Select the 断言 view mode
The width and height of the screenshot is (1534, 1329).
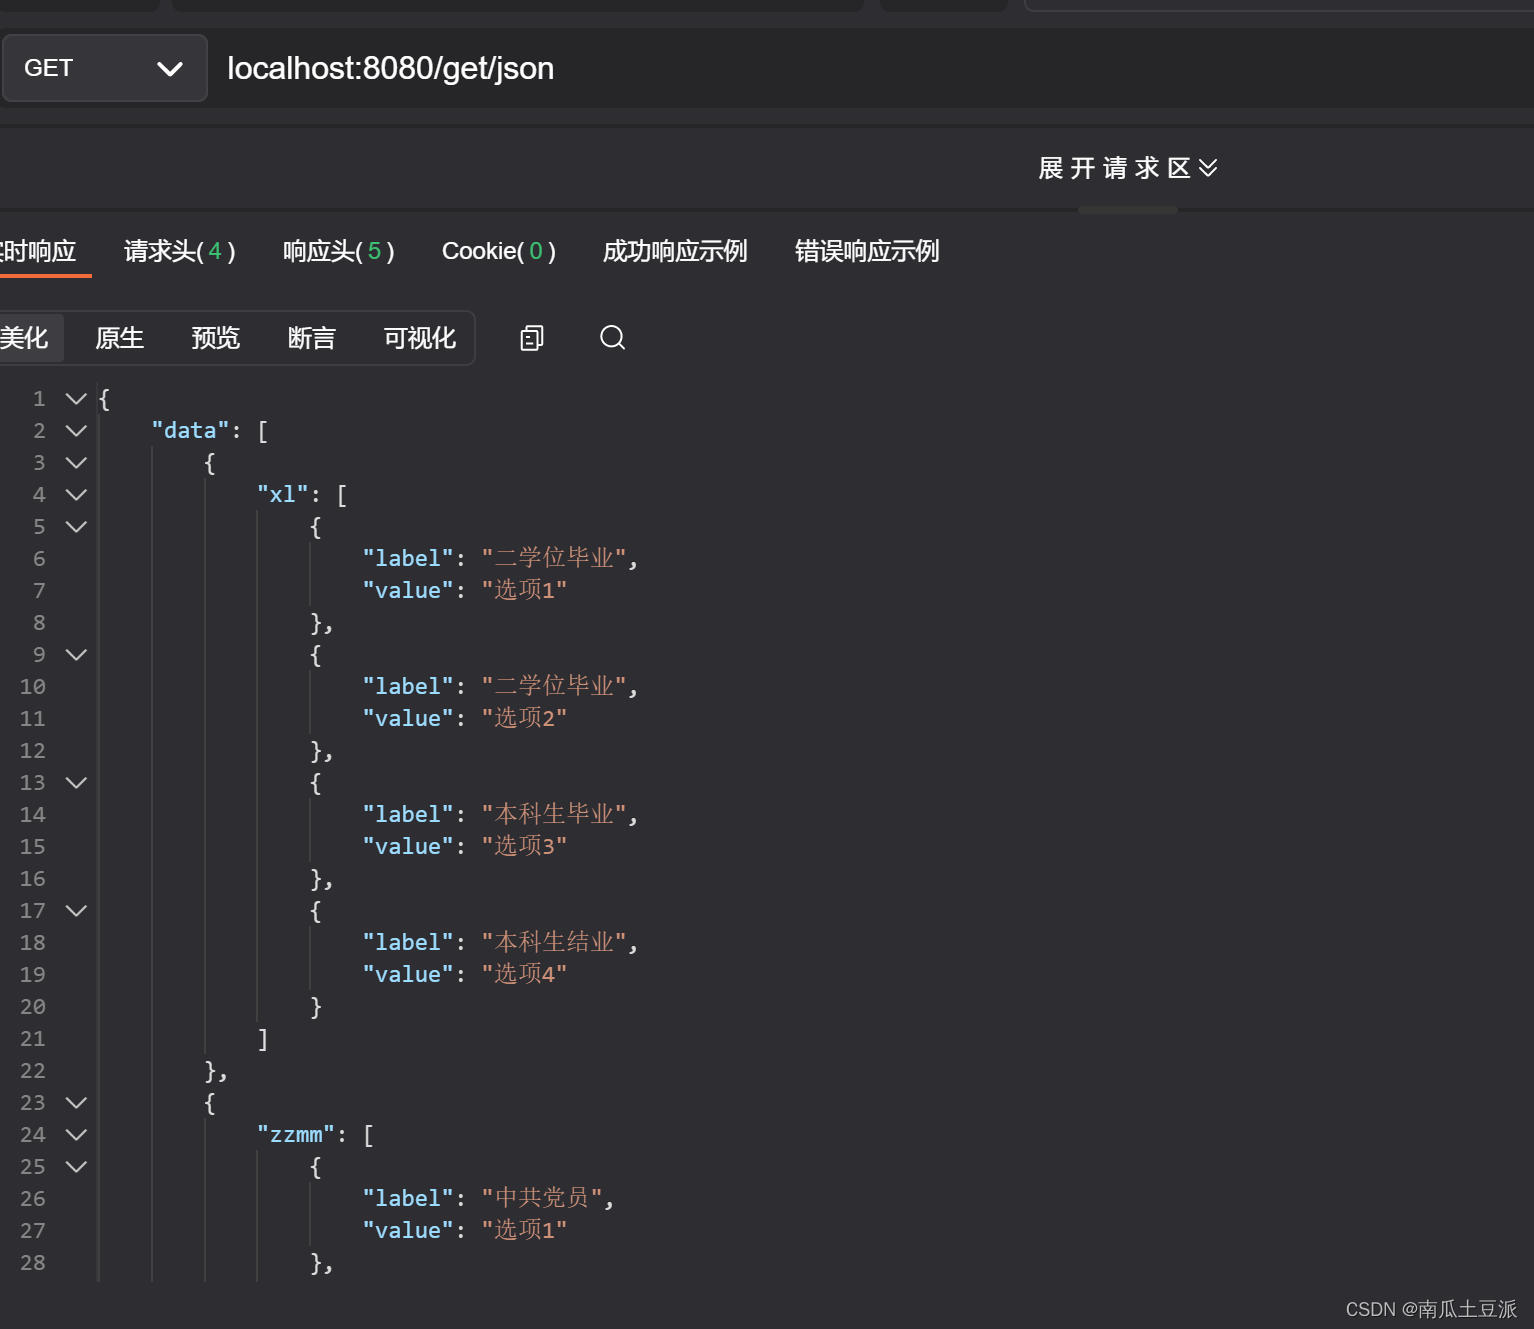[x=312, y=338]
